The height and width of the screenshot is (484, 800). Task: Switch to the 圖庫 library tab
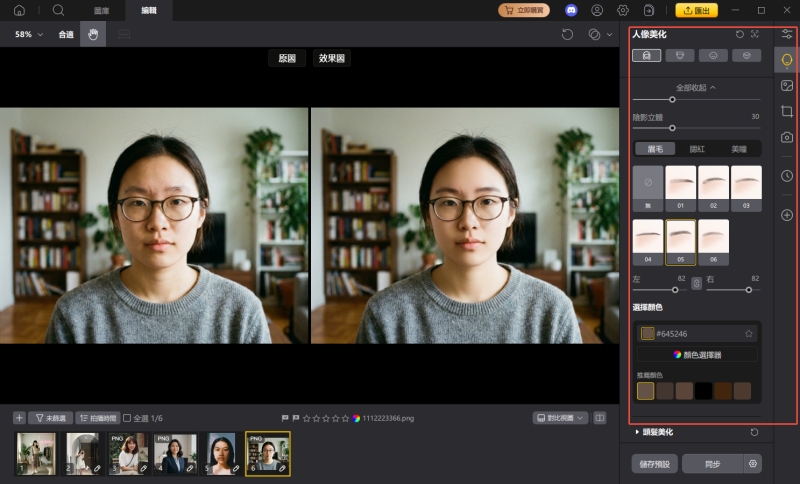(101, 10)
